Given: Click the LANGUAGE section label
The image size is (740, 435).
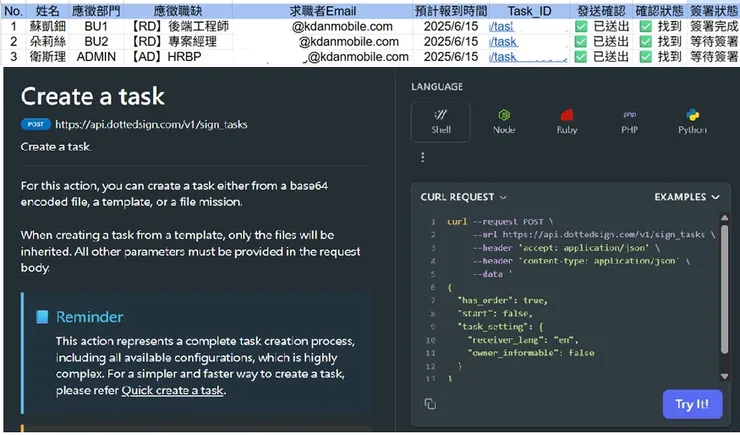Looking at the screenshot, I should pos(437,87).
